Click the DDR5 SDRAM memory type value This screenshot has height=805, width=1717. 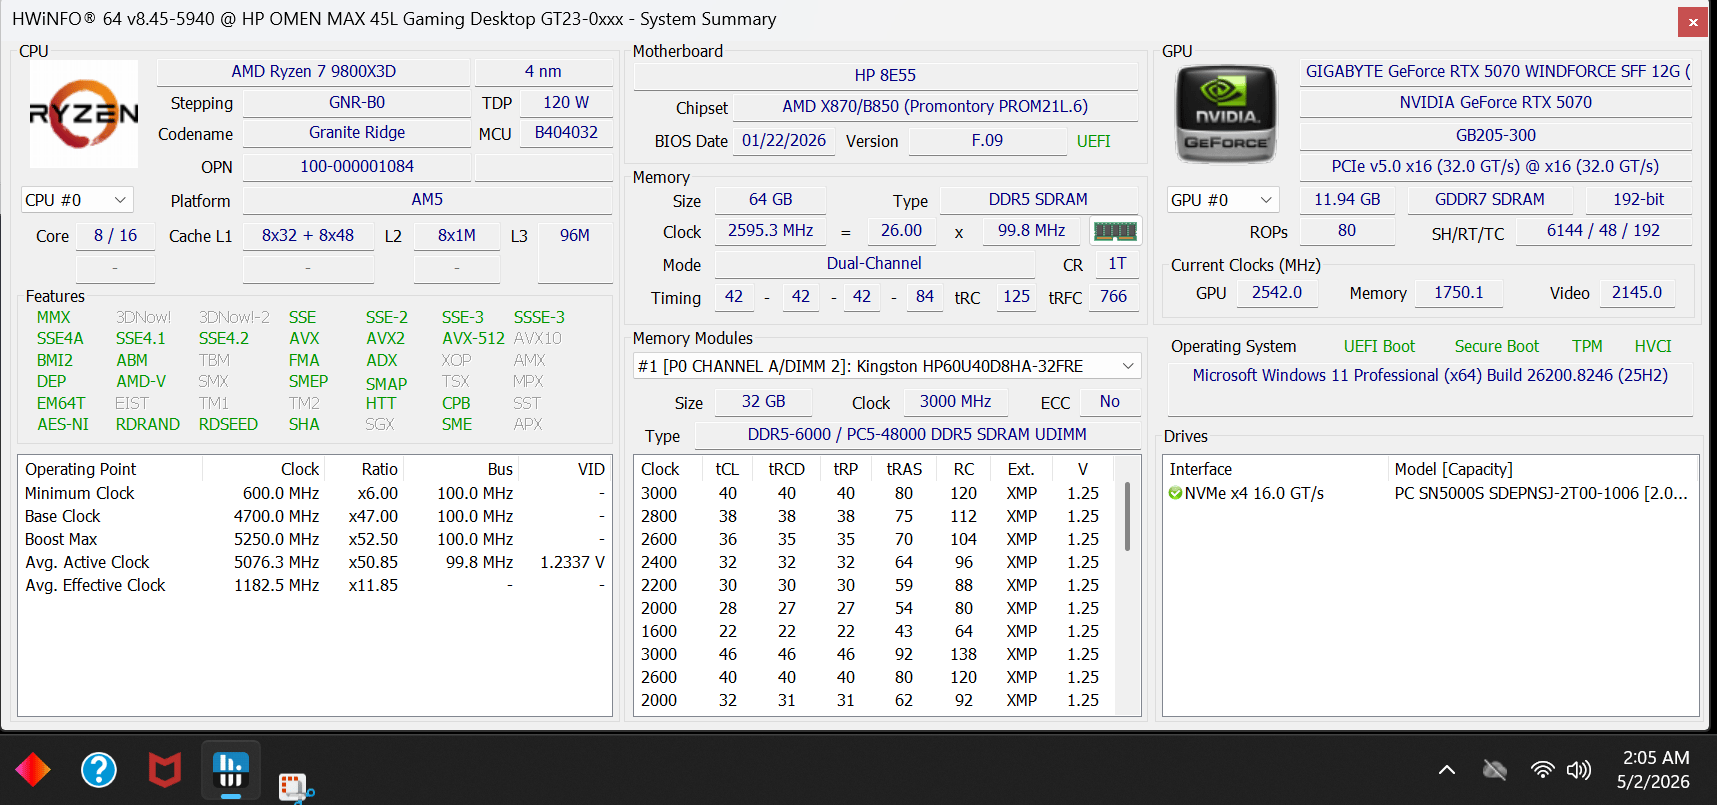[1038, 200]
